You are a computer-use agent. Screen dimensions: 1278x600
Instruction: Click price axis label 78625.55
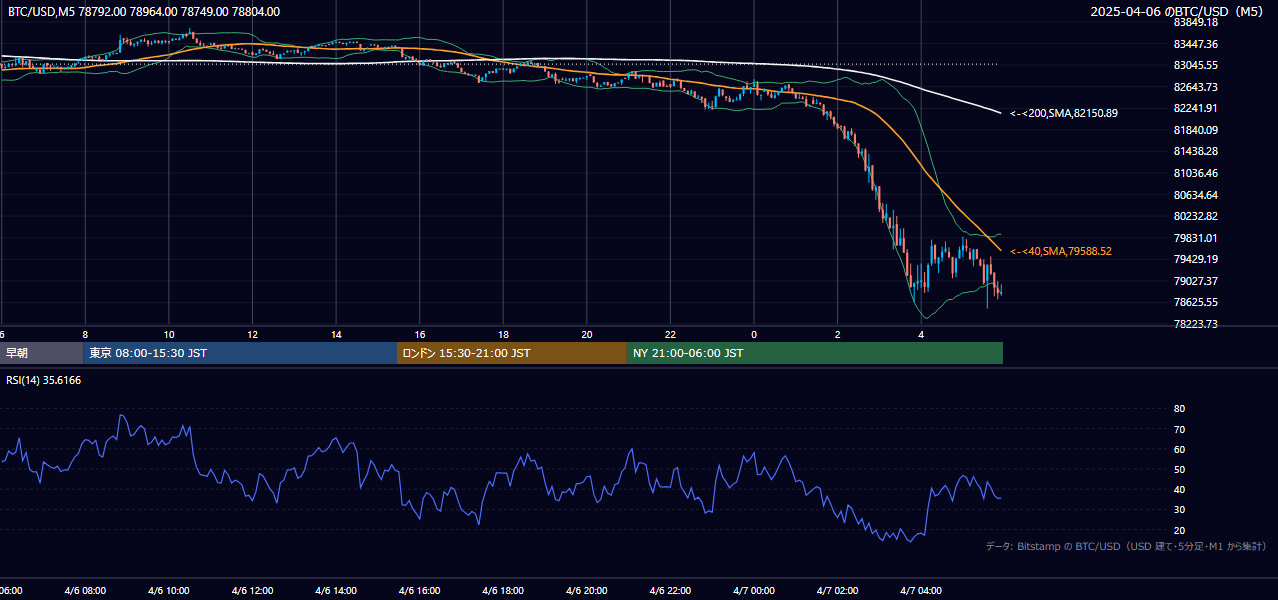(1195, 302)
